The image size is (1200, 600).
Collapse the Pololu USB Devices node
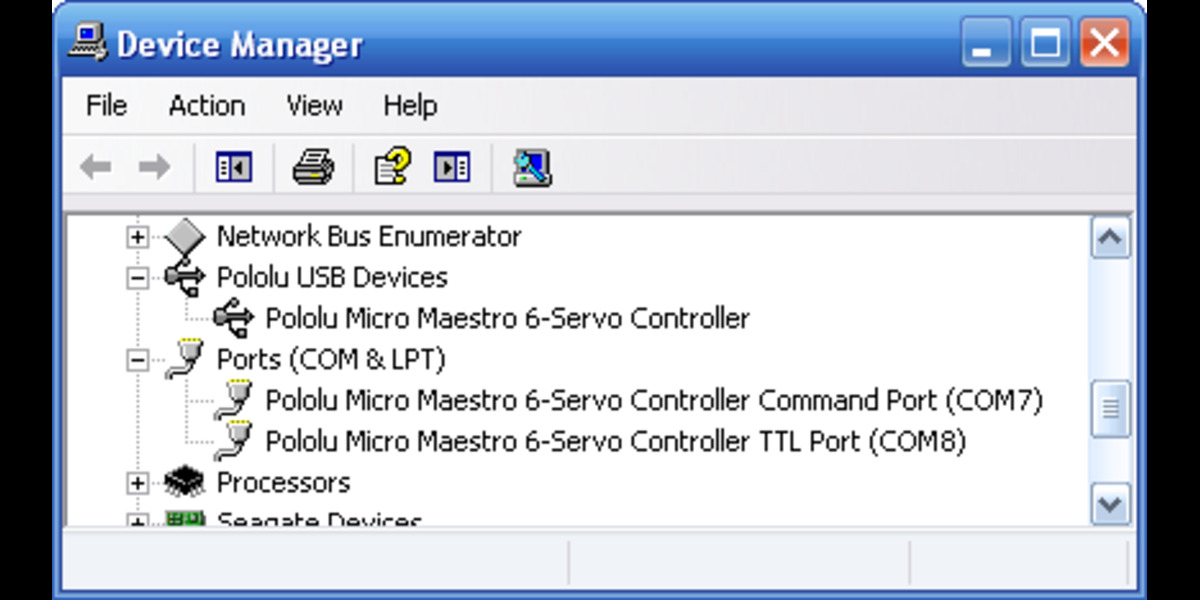(136, 277)
